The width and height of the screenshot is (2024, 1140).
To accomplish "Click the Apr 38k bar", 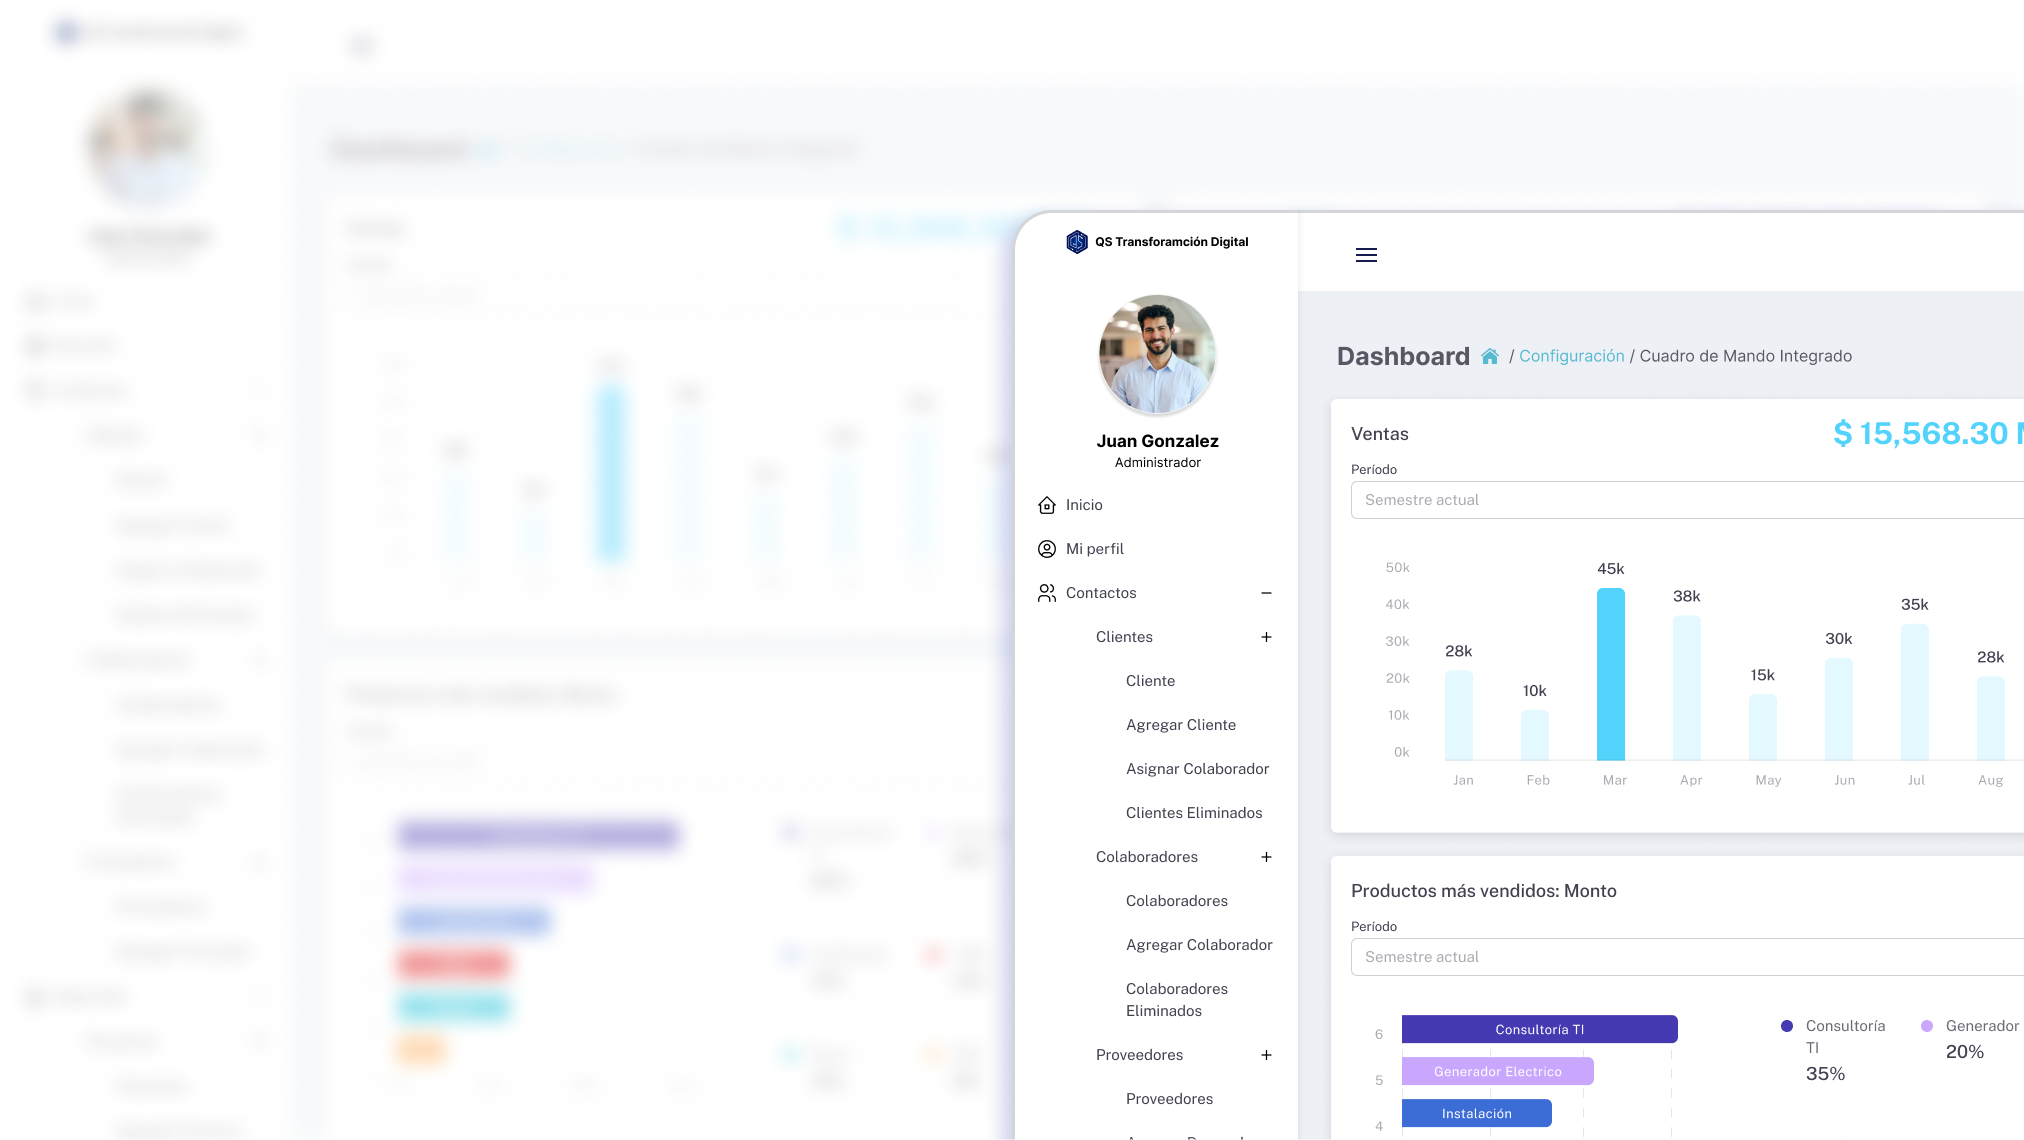I will point(1687,687).
